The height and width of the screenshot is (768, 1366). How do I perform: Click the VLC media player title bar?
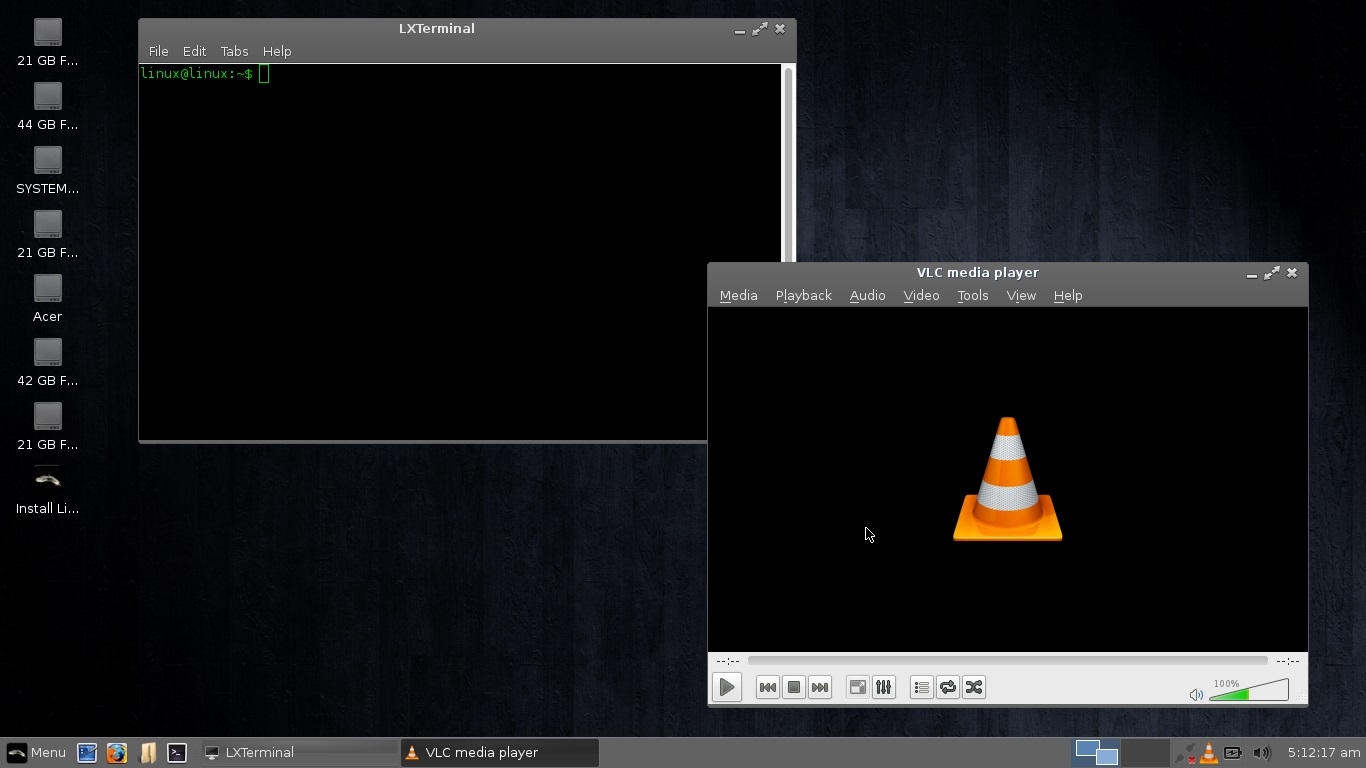click(977, 273)
